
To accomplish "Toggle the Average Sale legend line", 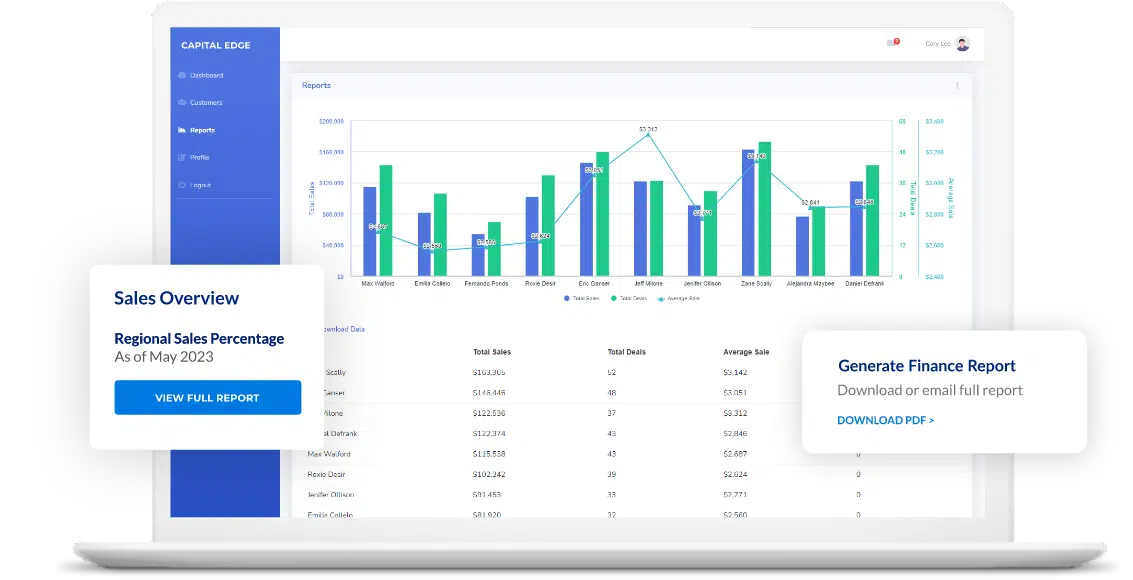I will [677, 298].
